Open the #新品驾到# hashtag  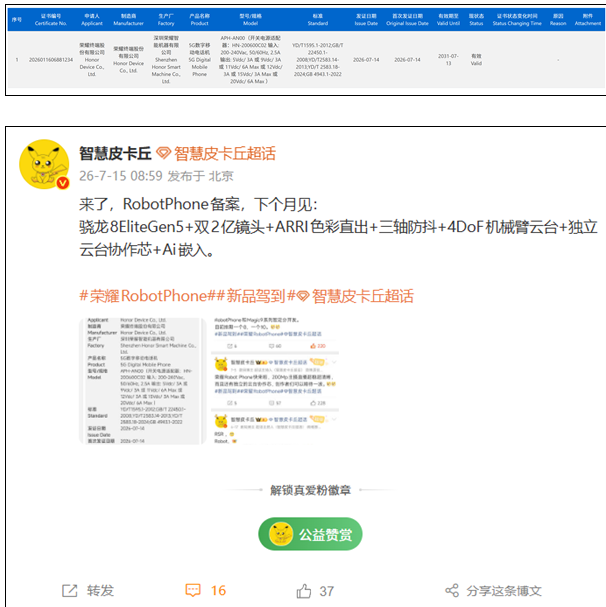pyautogui.click(x=256, y=296)
